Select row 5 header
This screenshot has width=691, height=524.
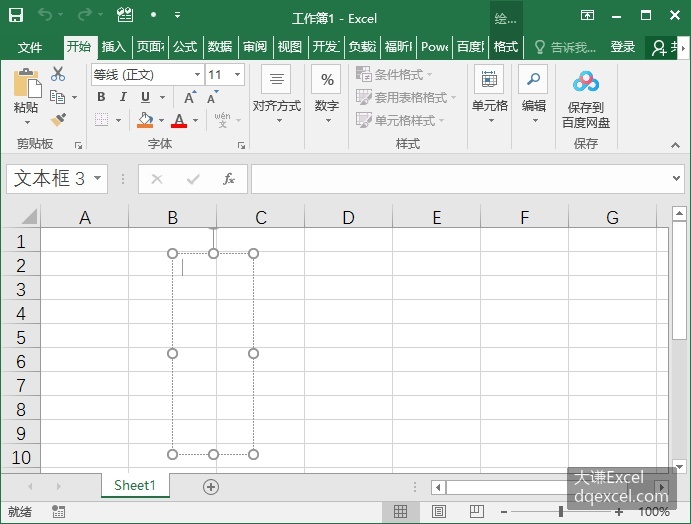click(21, 338)
